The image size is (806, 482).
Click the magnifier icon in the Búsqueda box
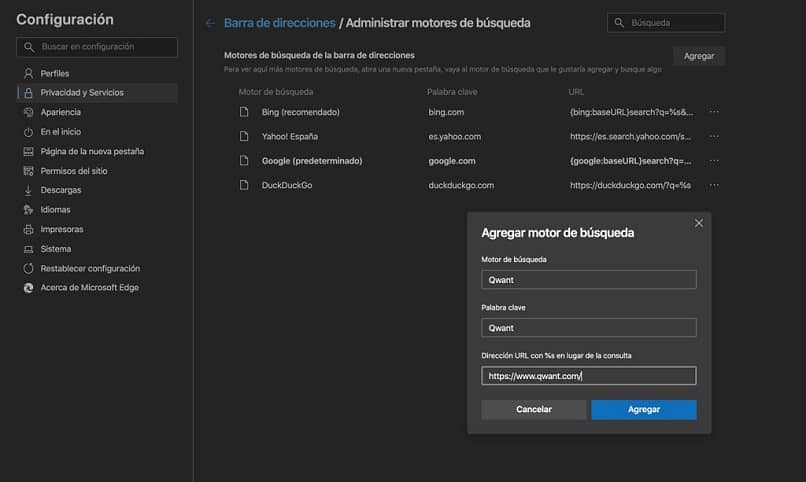point(619,23)
